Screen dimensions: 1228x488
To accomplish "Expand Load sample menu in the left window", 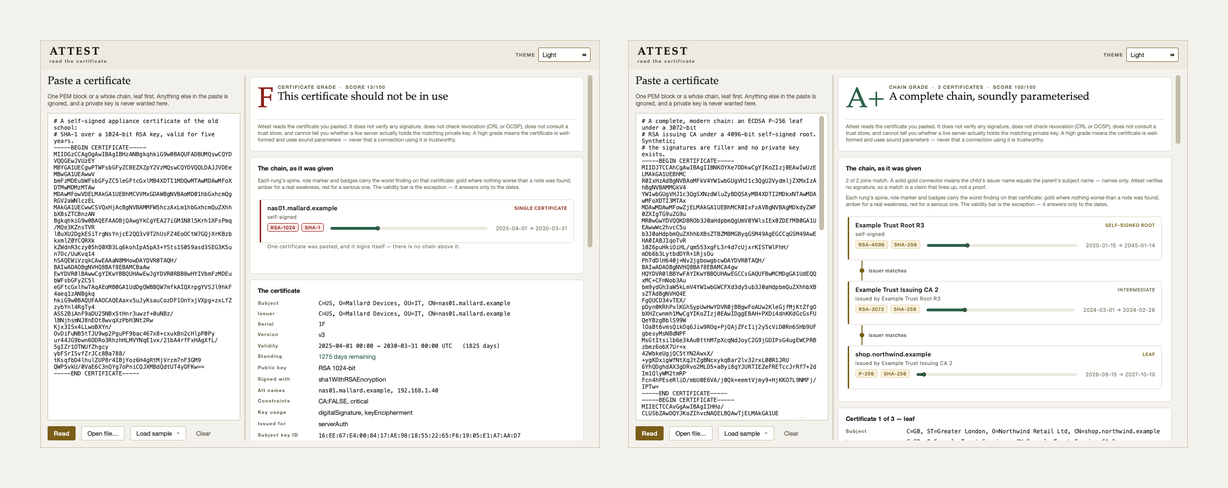I will pos(159,433).
